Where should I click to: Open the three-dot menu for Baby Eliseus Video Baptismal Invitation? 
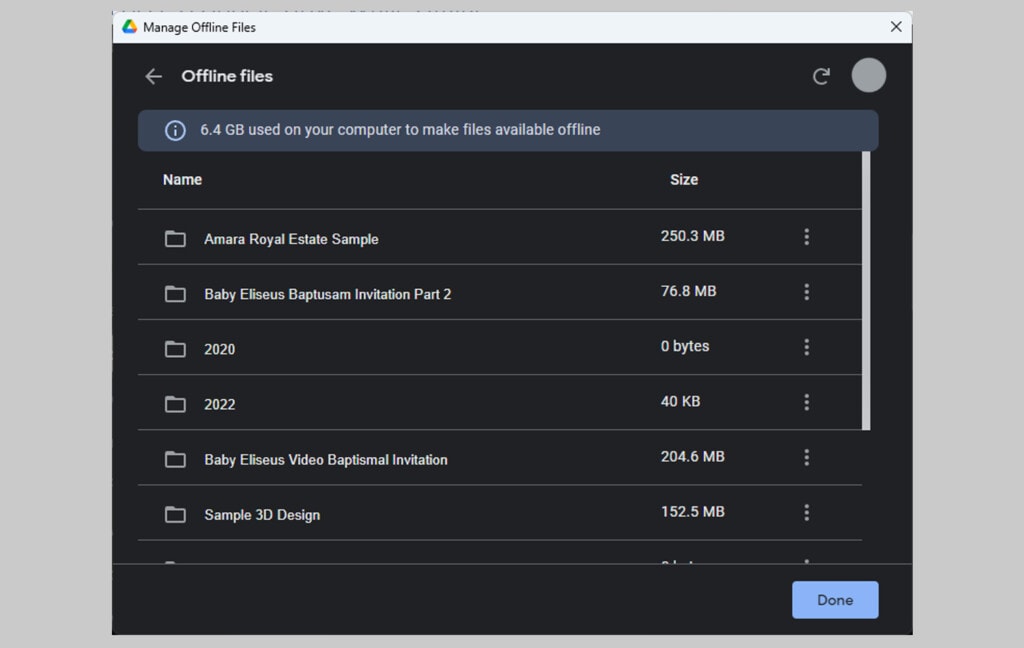coord(807,457)
